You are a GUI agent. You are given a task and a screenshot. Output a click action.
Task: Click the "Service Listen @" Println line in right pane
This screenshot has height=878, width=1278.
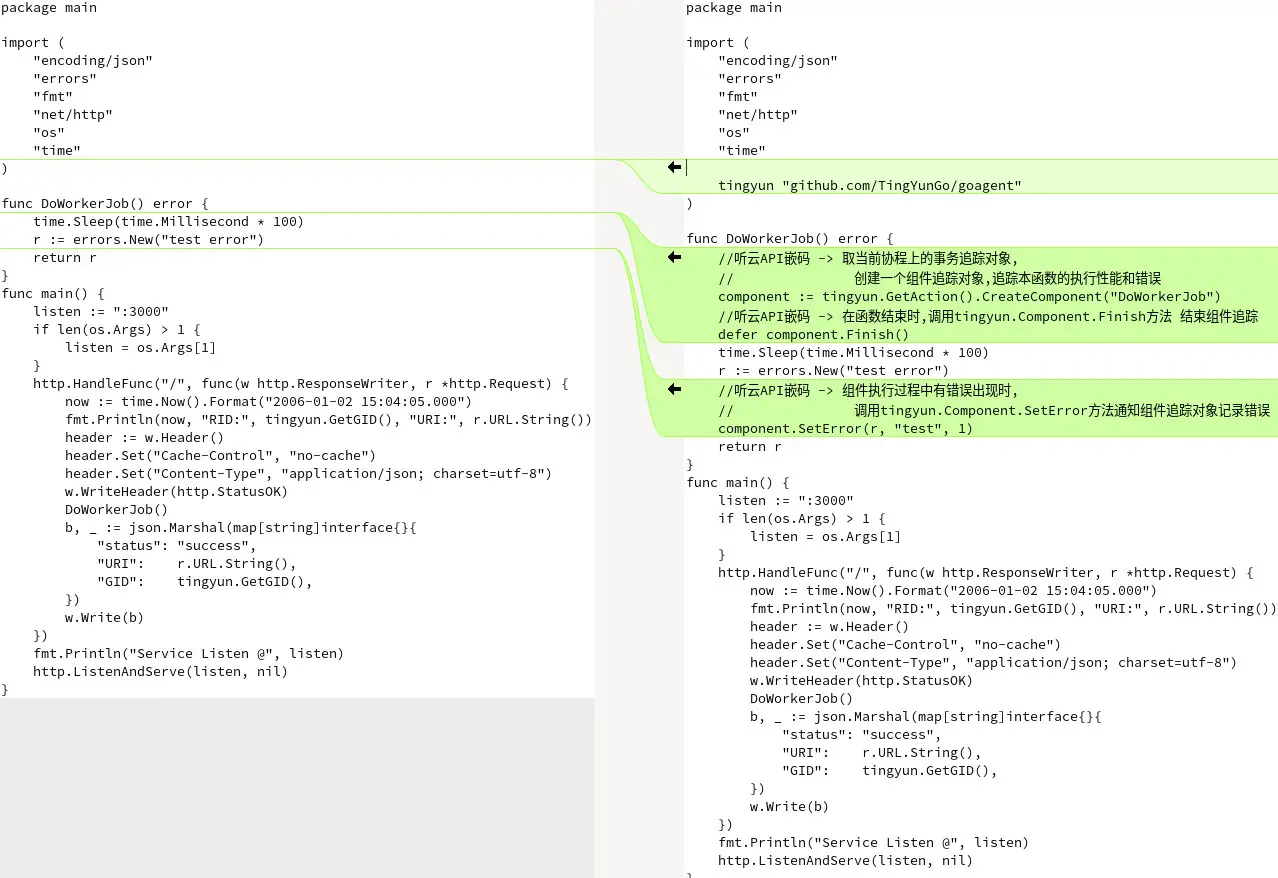click(x=873, y=843)
